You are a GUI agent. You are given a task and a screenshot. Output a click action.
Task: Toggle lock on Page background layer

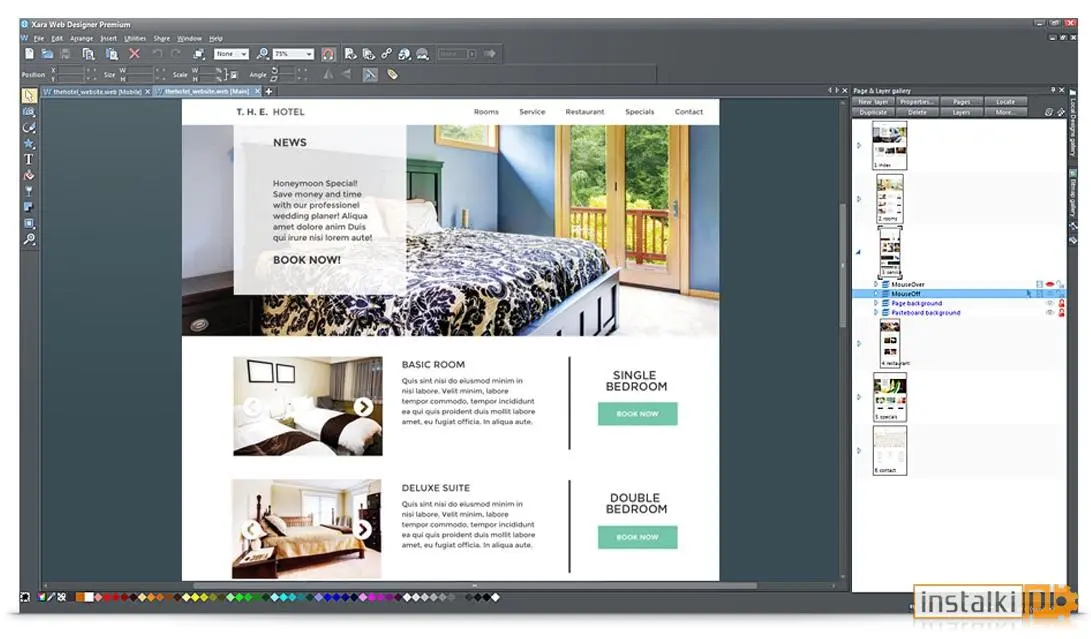[x=1061, y=303]
